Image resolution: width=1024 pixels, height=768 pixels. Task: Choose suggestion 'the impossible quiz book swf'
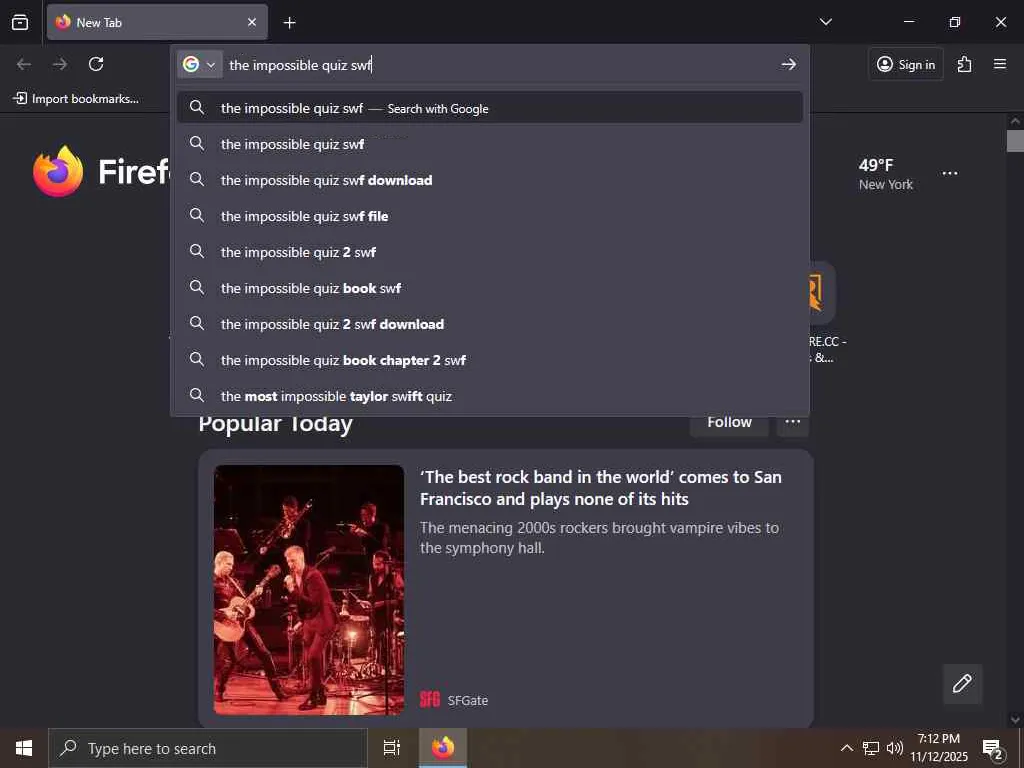tap(490, 287)
